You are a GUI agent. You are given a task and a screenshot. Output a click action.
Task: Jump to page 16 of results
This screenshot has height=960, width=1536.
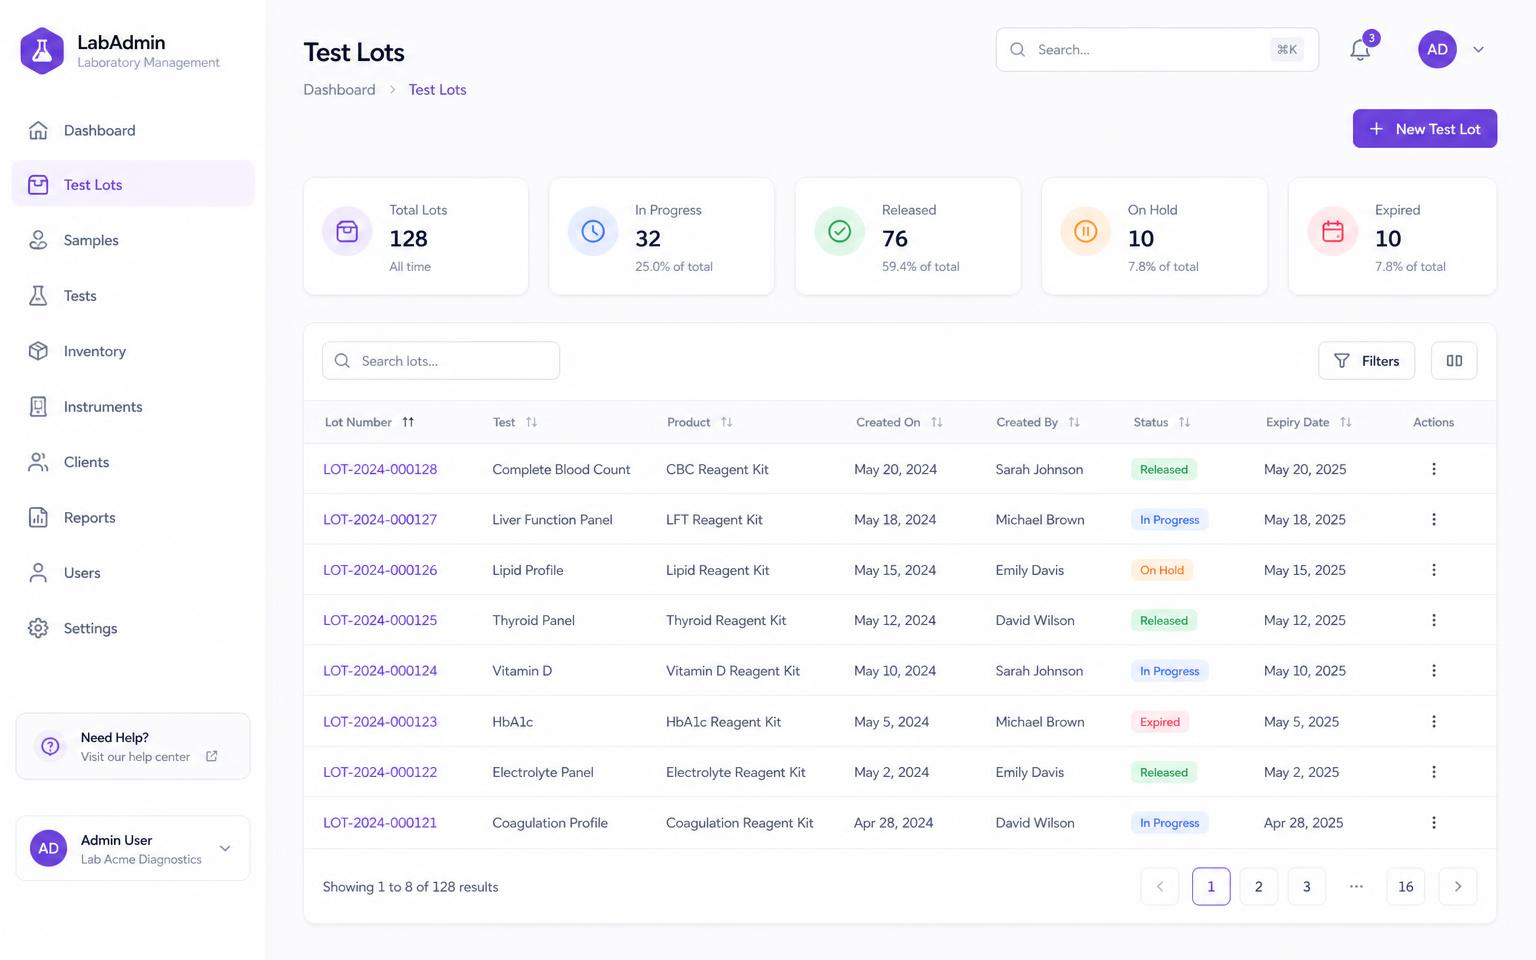(x=1405, y=887)
